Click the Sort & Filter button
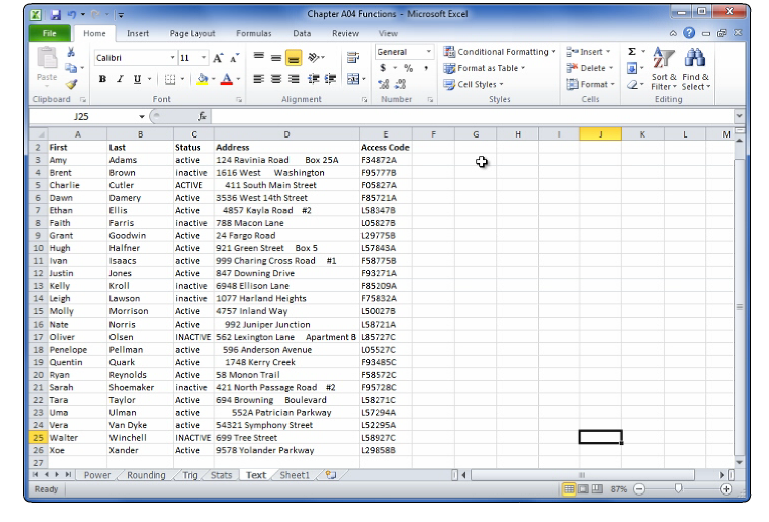769x522 pixels. [664, 68]
